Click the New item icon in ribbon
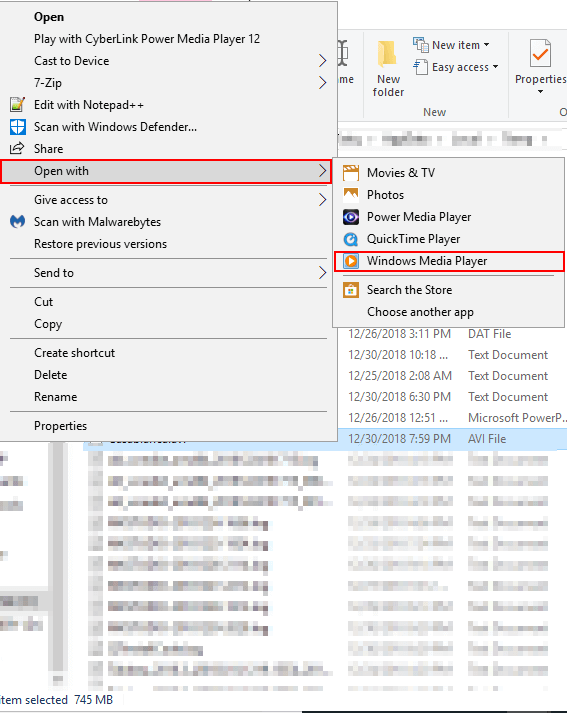This screenshot has width=567, height=713. pos(421,45)
